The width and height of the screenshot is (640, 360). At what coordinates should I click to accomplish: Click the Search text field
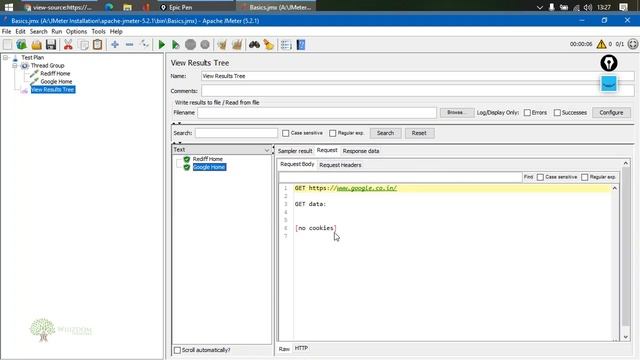236,133
